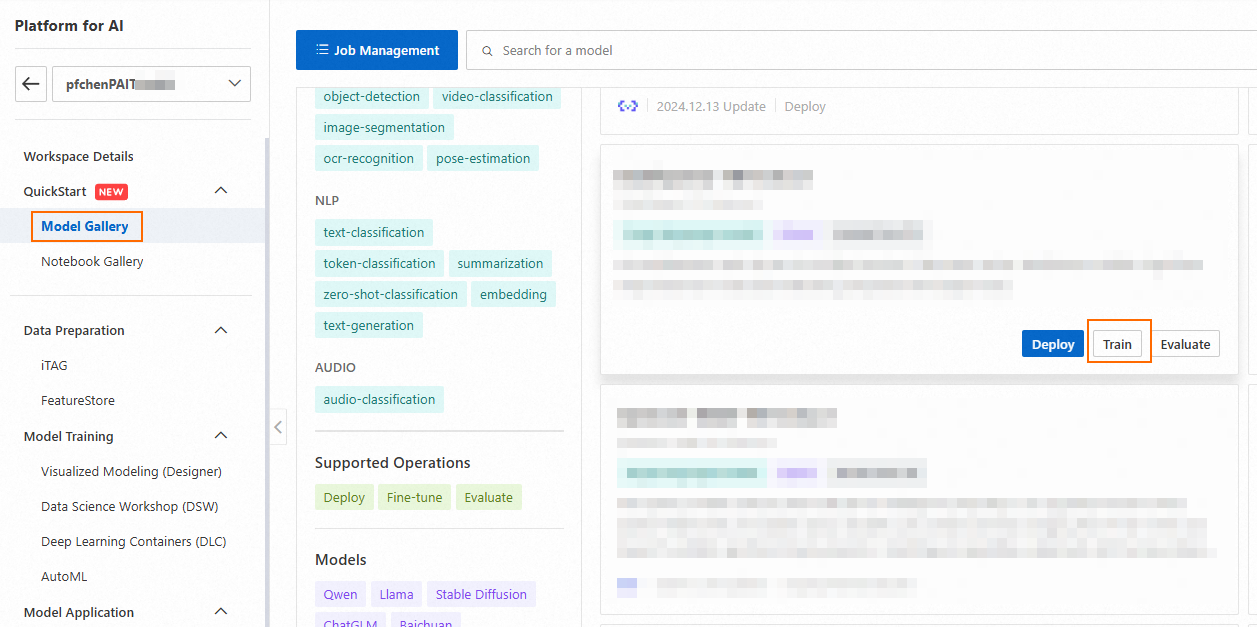Filter by text-generation tag
Screen dimensions: 1257x627
[369, 325]
